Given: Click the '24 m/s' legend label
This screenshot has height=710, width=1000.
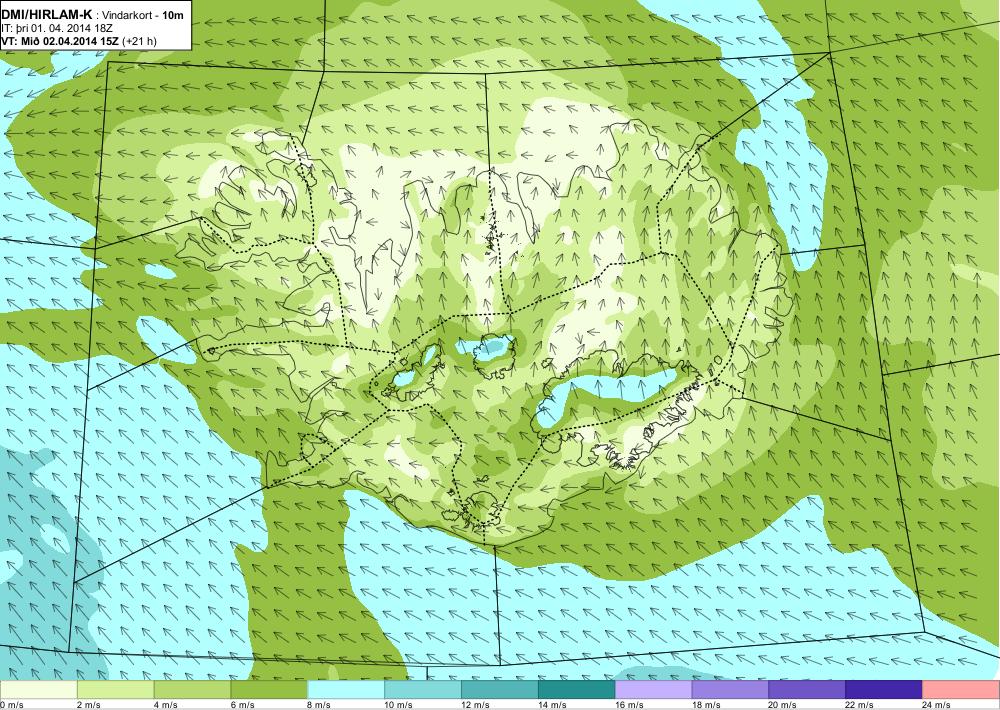Looking at the screenshot, I should click(x=936, y=705).
